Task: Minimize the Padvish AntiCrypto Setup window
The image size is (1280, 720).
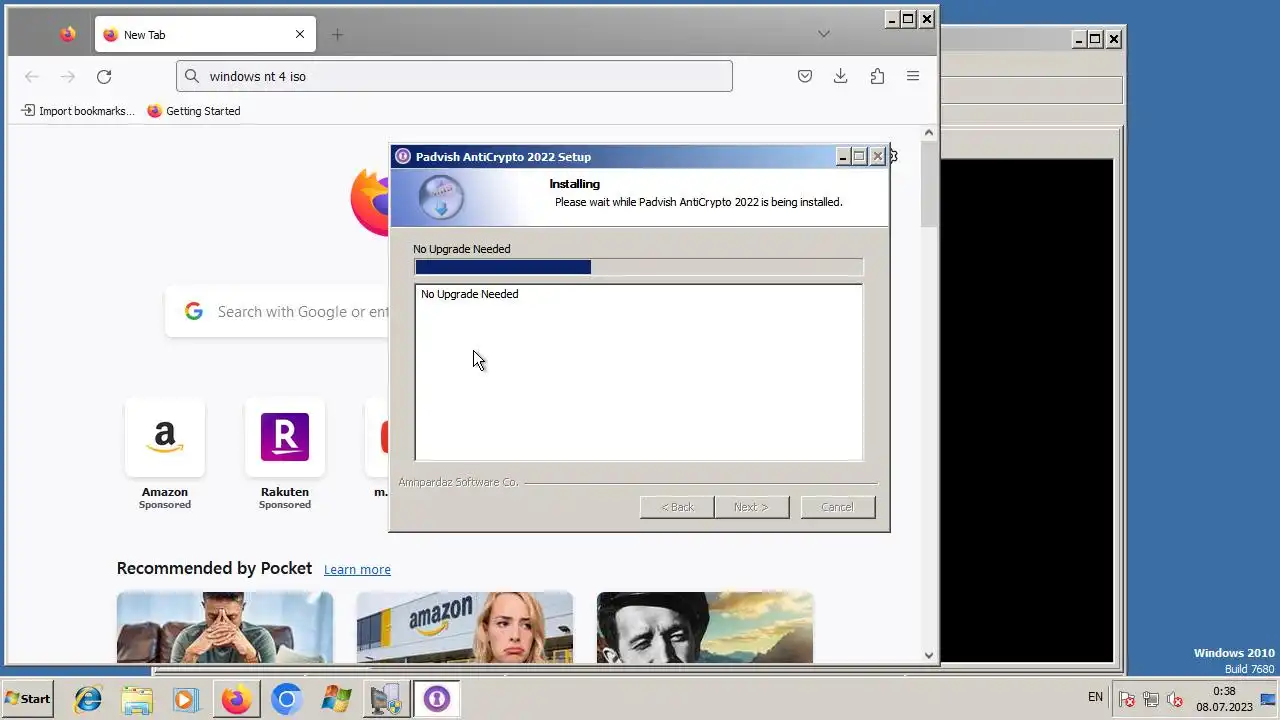Action: point(843,156)
